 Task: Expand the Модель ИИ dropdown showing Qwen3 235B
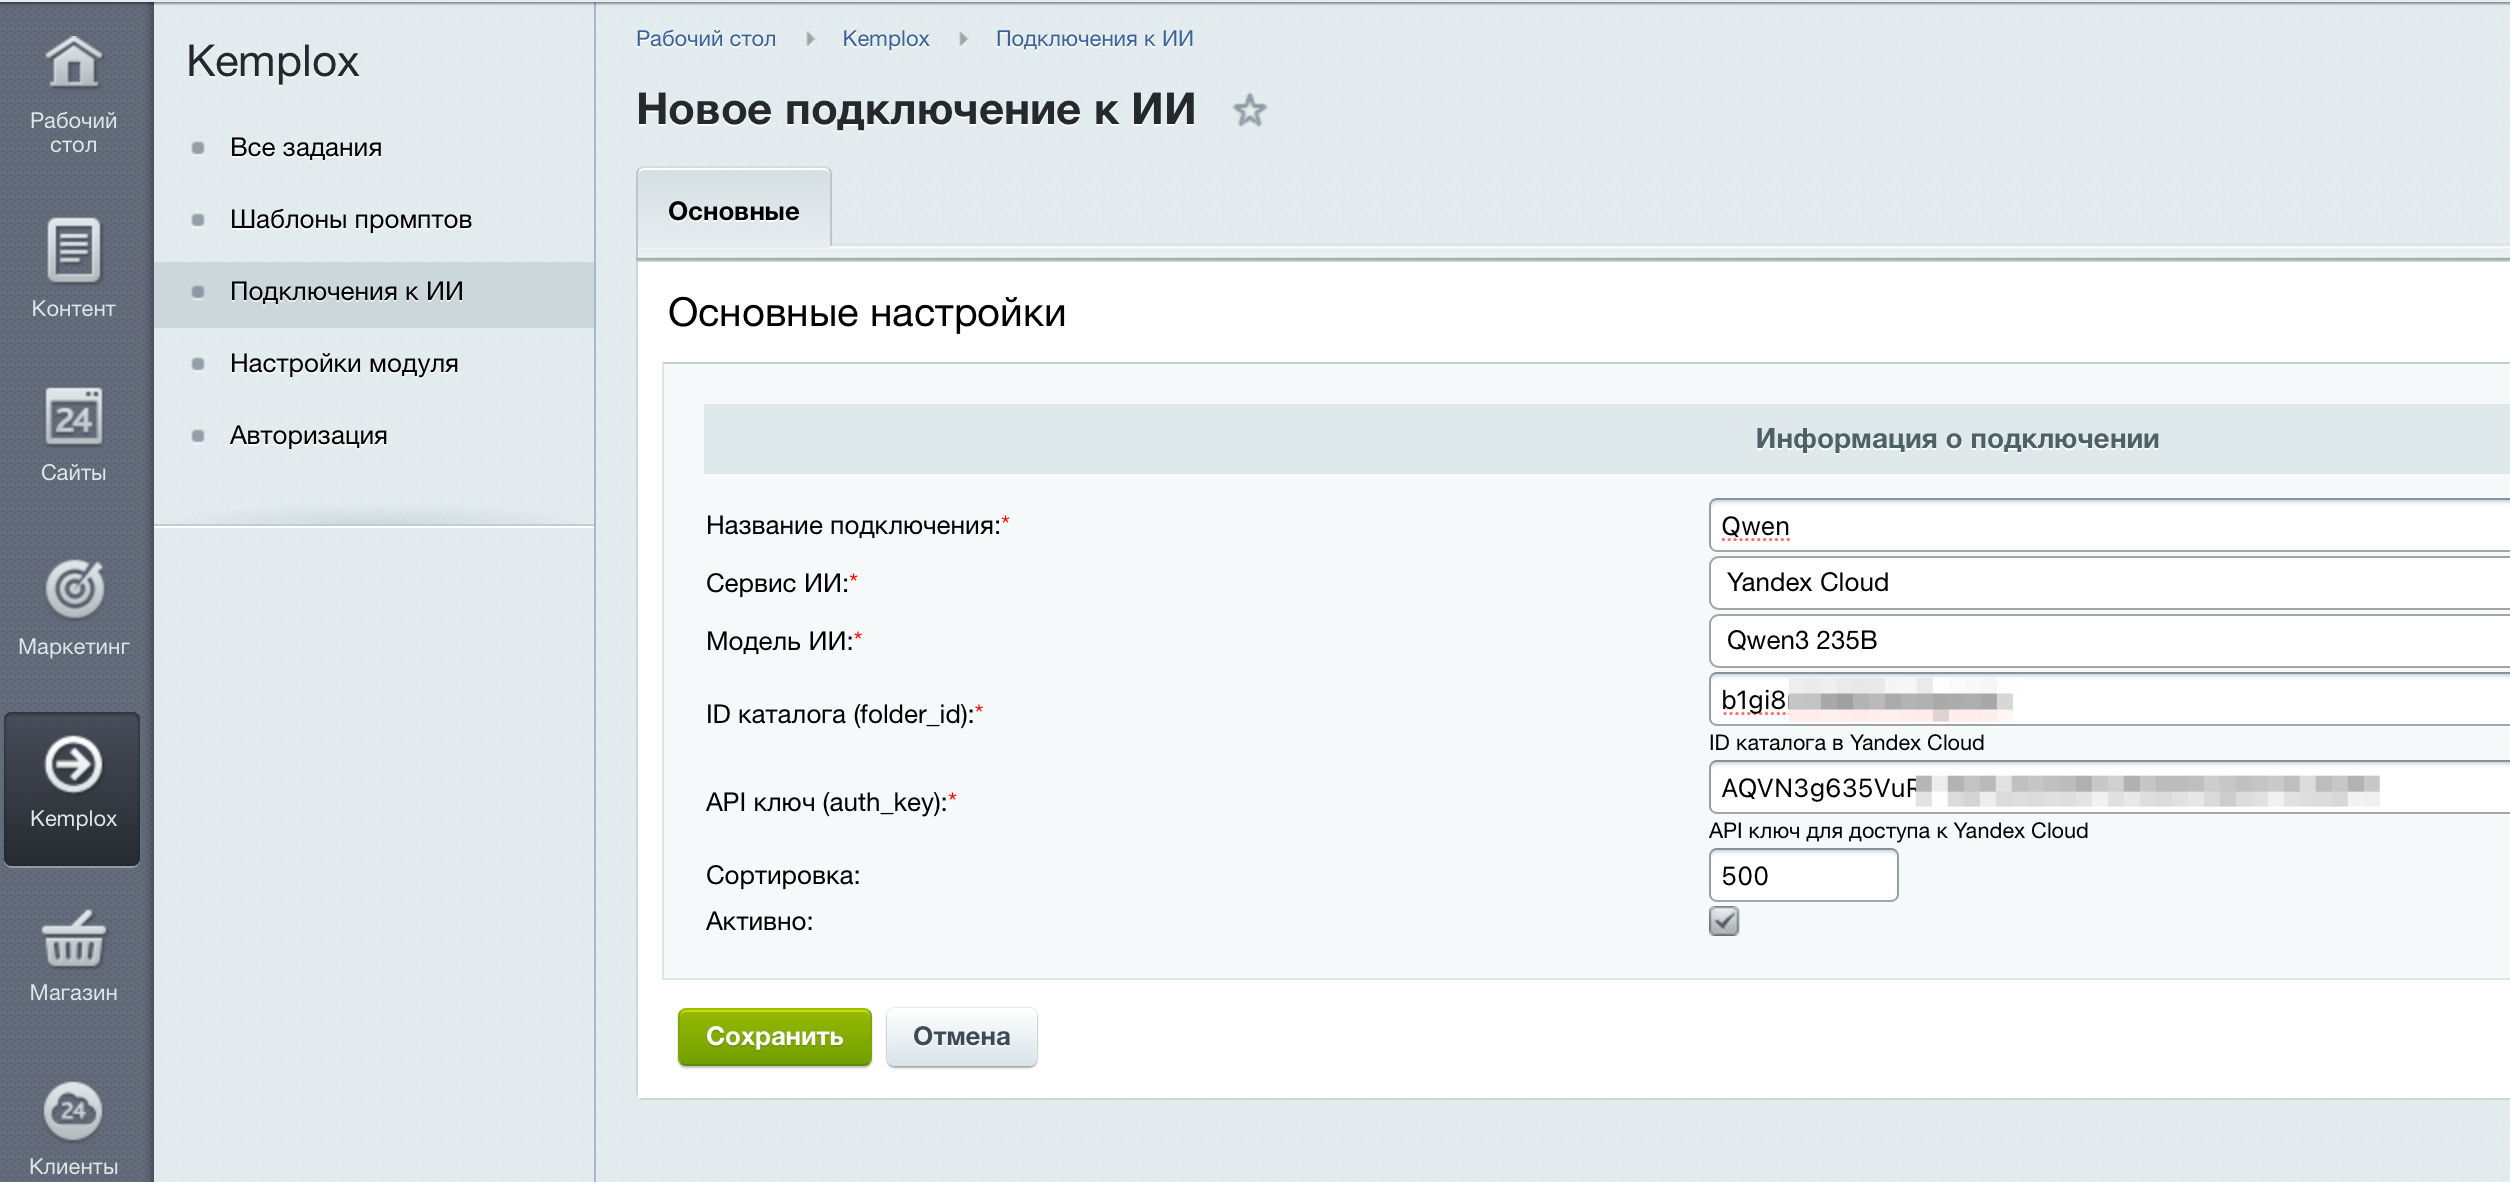point(2109,641)
